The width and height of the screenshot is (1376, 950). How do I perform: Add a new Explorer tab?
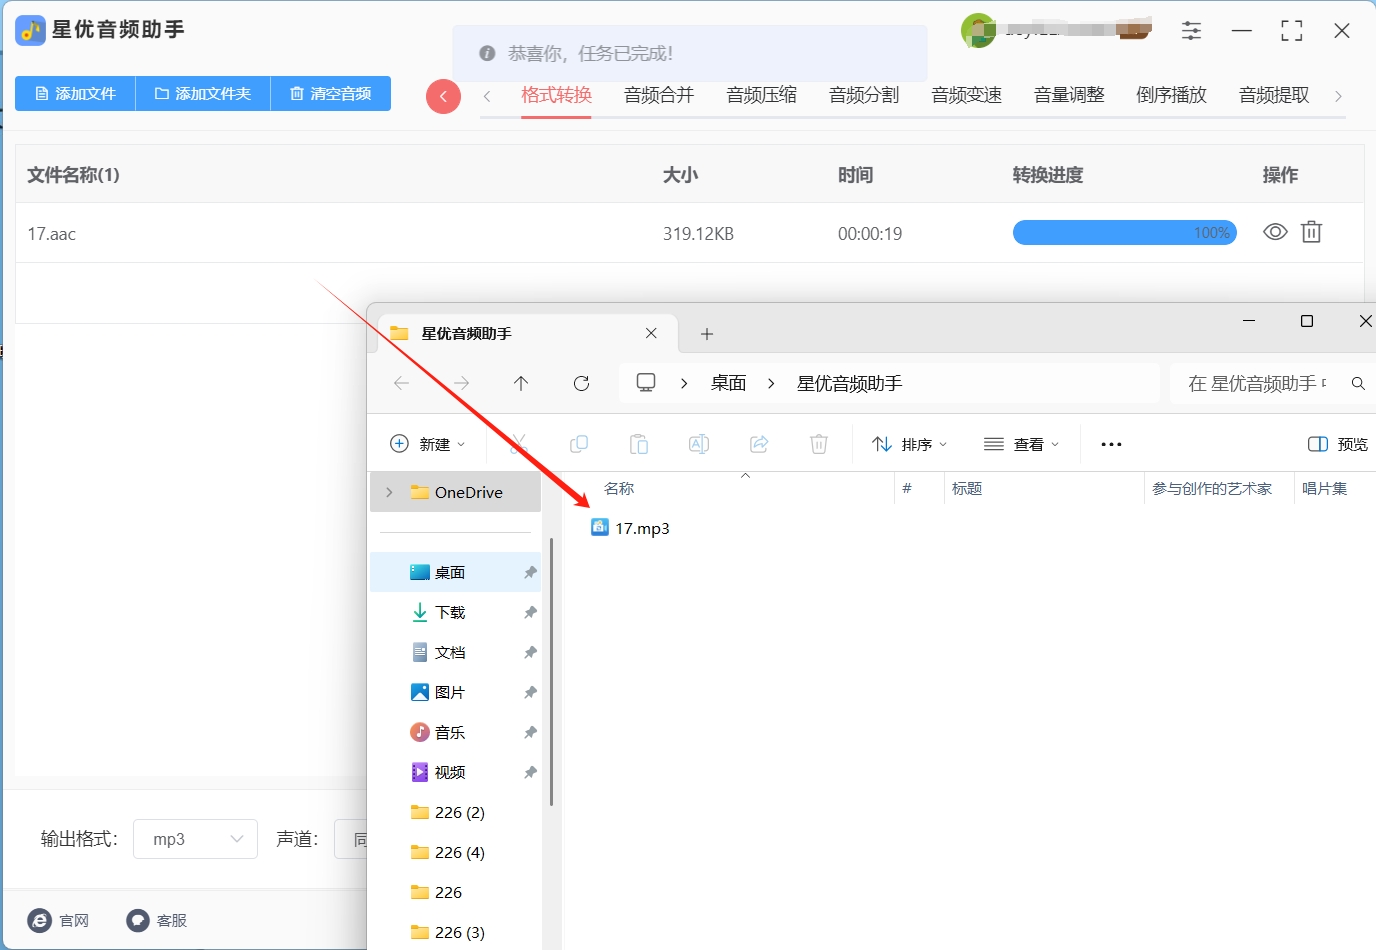tap(707, 334)
